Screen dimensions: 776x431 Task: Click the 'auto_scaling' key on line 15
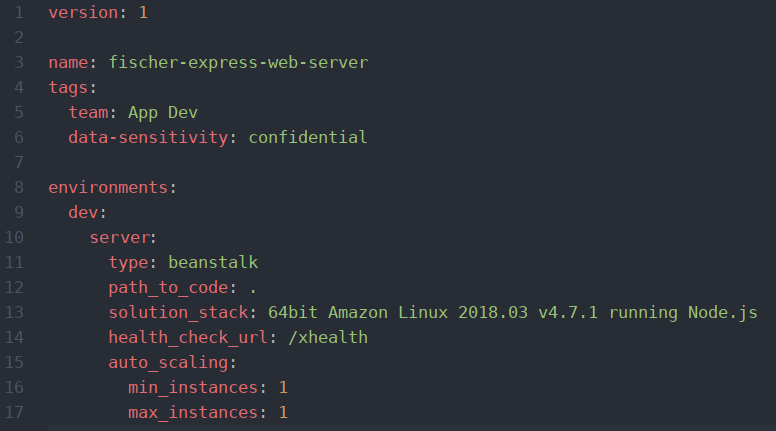point(168,362)
